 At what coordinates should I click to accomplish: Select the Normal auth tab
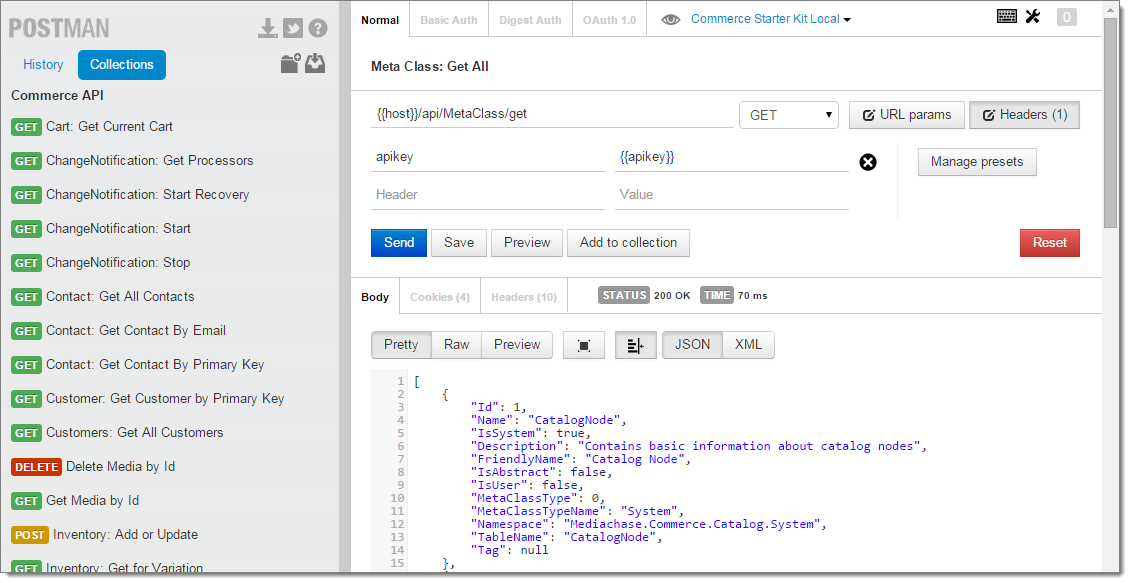[380, 20]
